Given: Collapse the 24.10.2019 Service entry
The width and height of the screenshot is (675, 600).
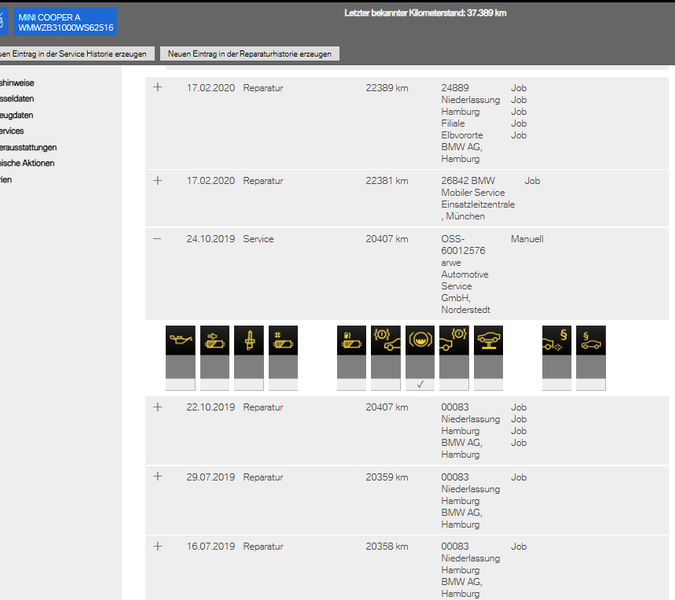Looking at the screenshot, I should (x=157, y=238).
